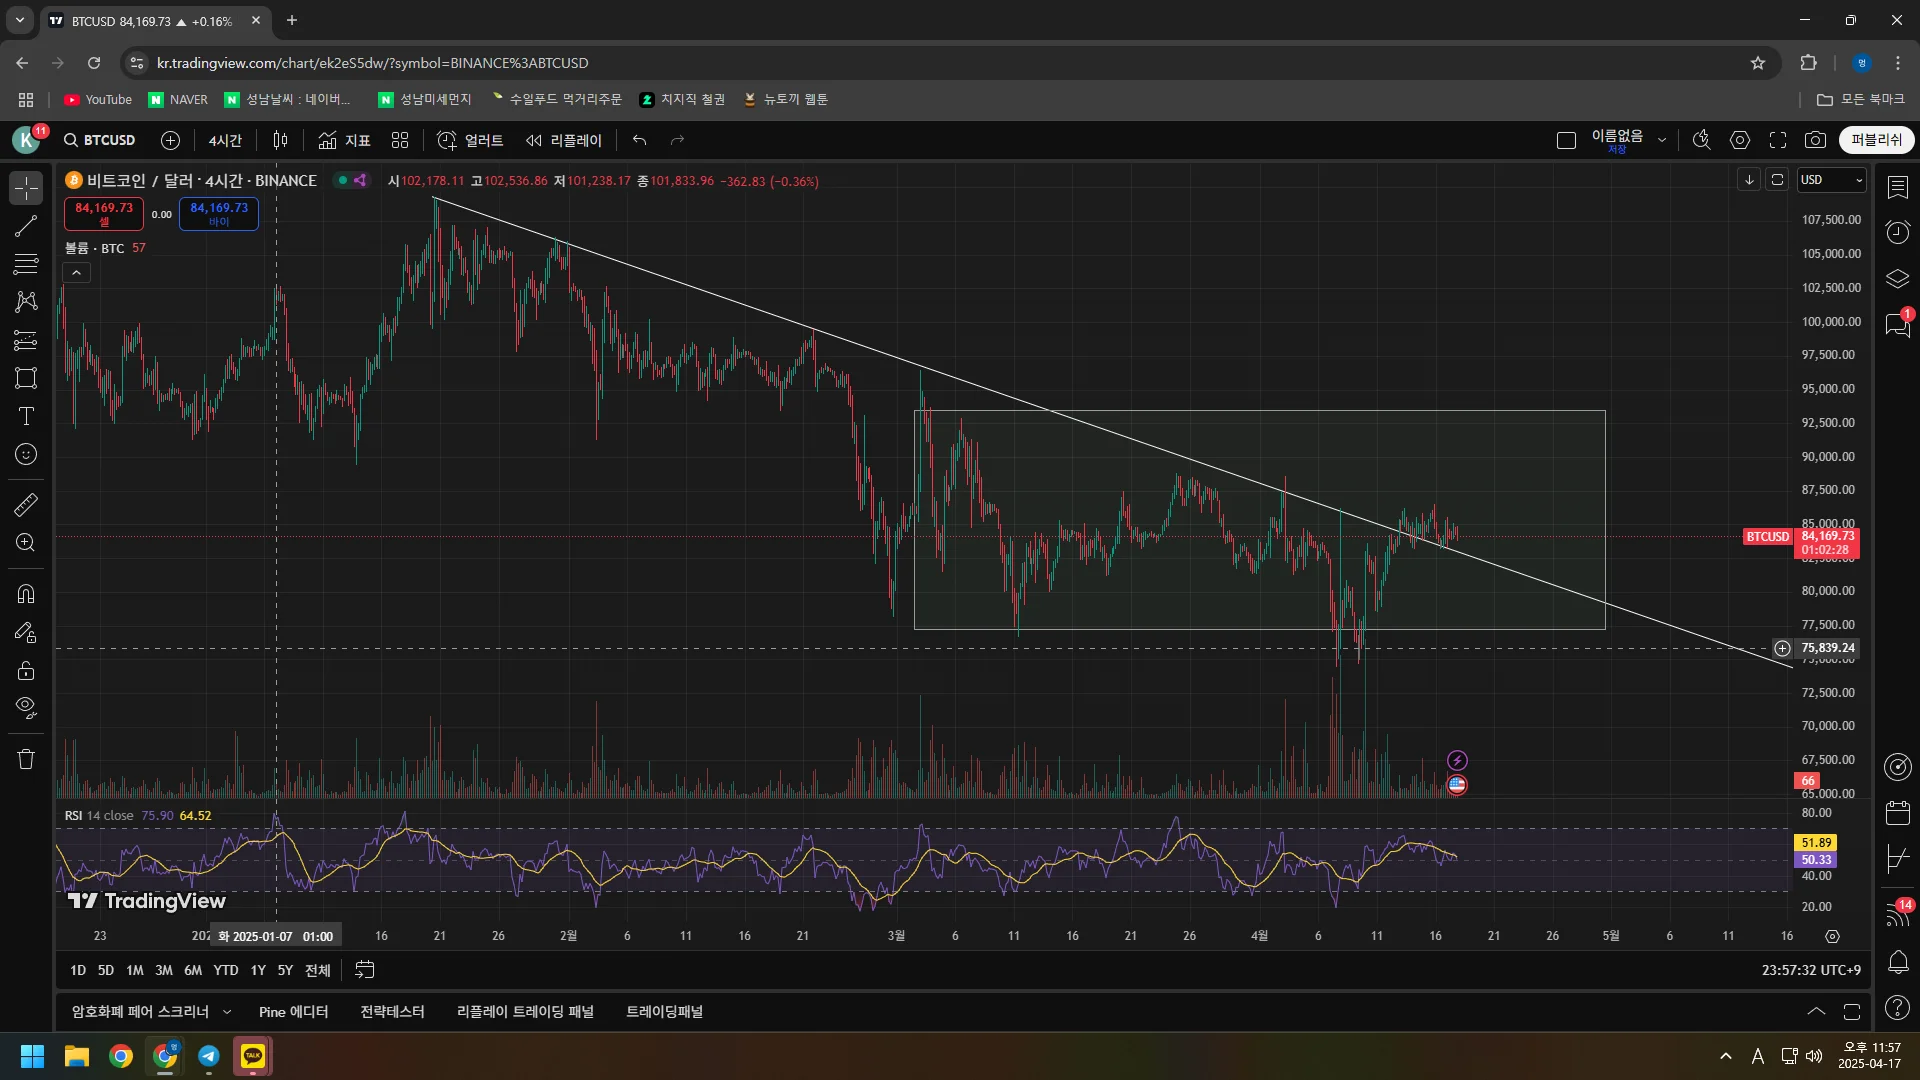
Task: Select the trend line drawing tool
Action: click(x=26, y=226)
